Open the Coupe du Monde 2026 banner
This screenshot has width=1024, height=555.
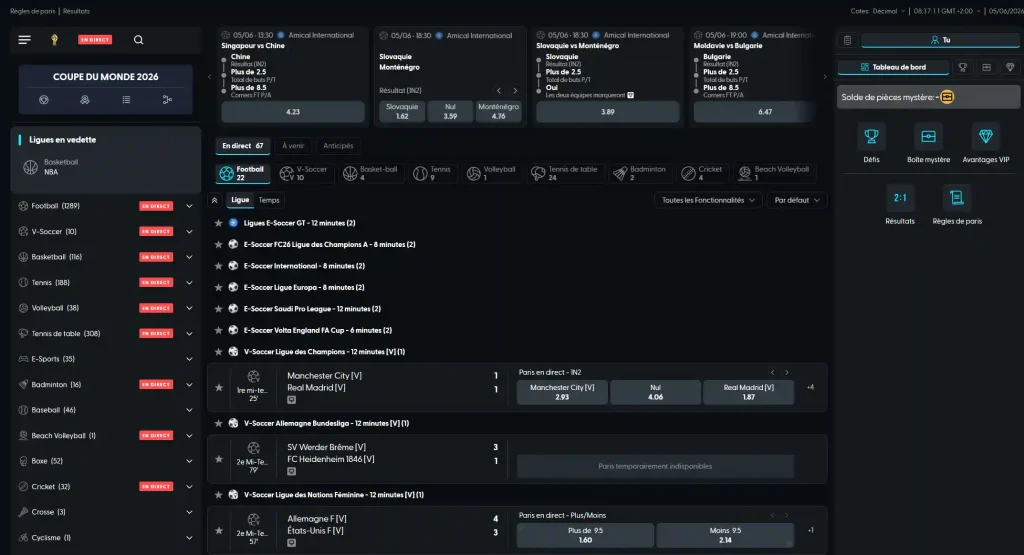pos(106,77)
